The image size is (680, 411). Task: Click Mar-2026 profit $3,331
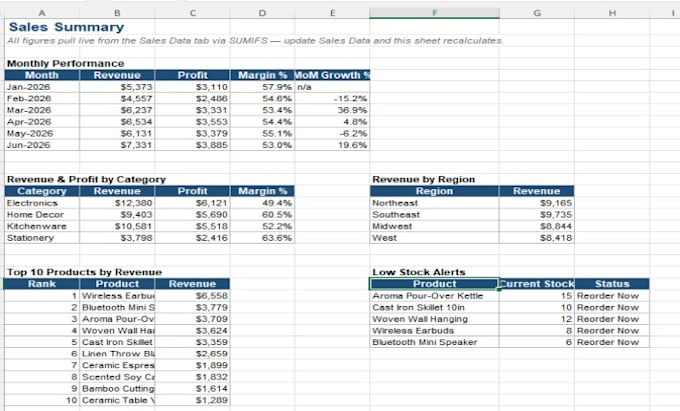pos(193,110)
